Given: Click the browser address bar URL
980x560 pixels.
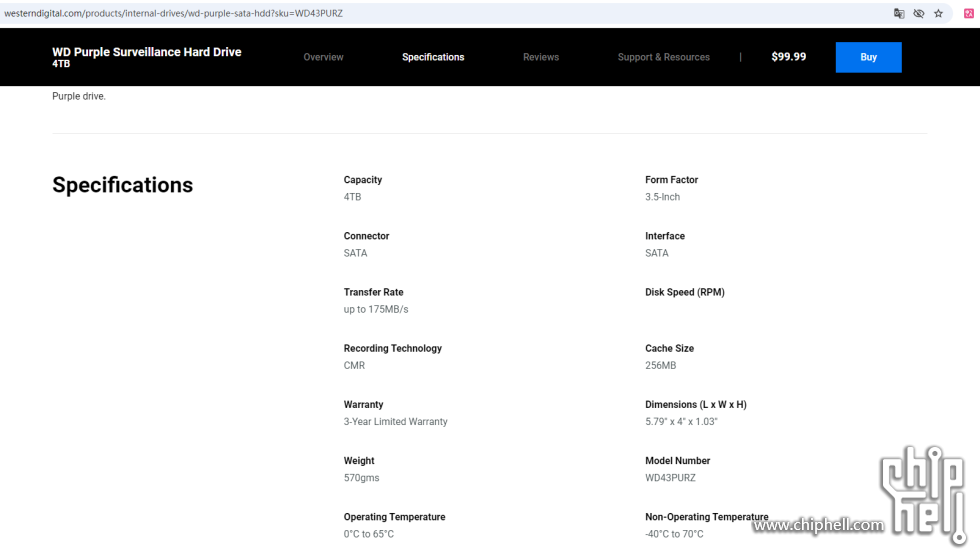Looking at the screenshot, I should 174,13.
